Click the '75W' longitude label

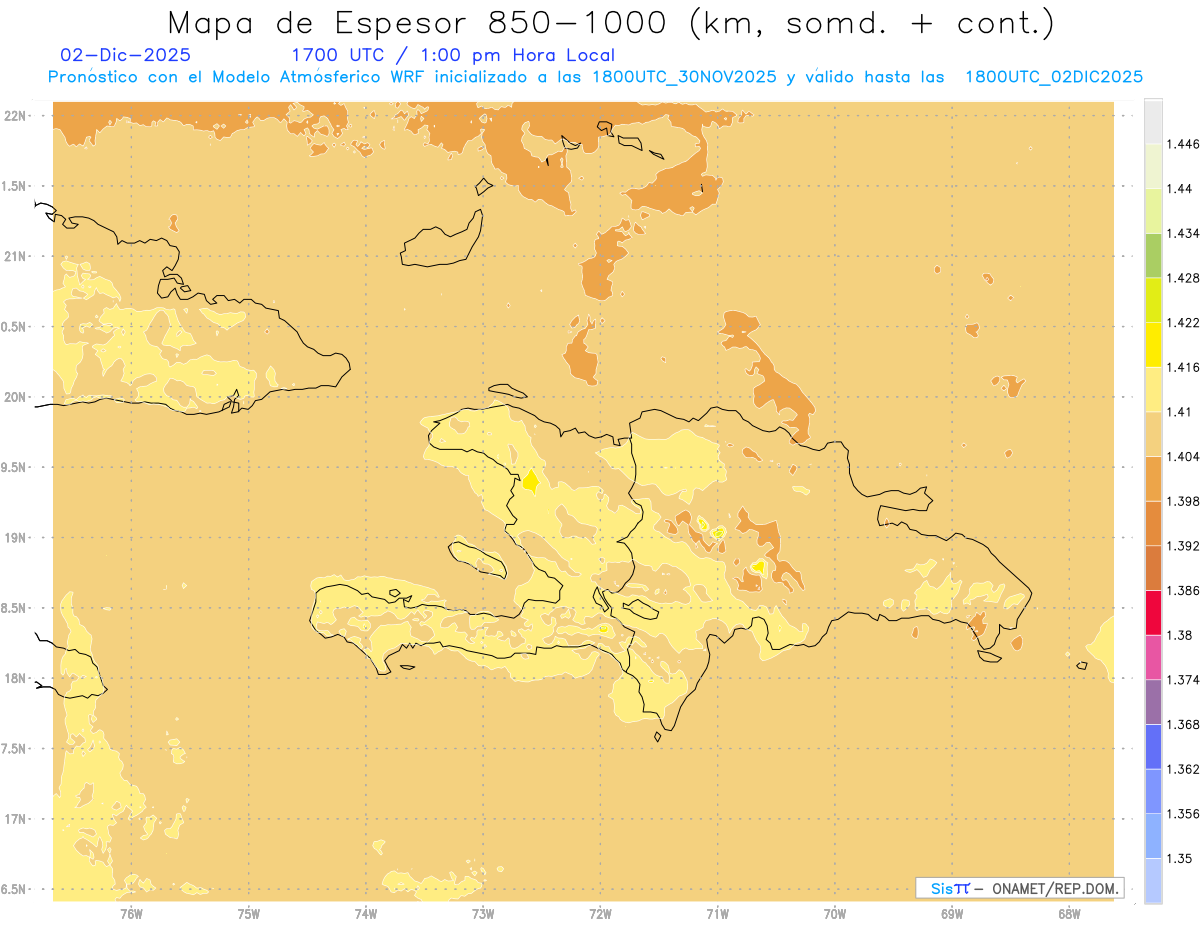pos(248,913)
